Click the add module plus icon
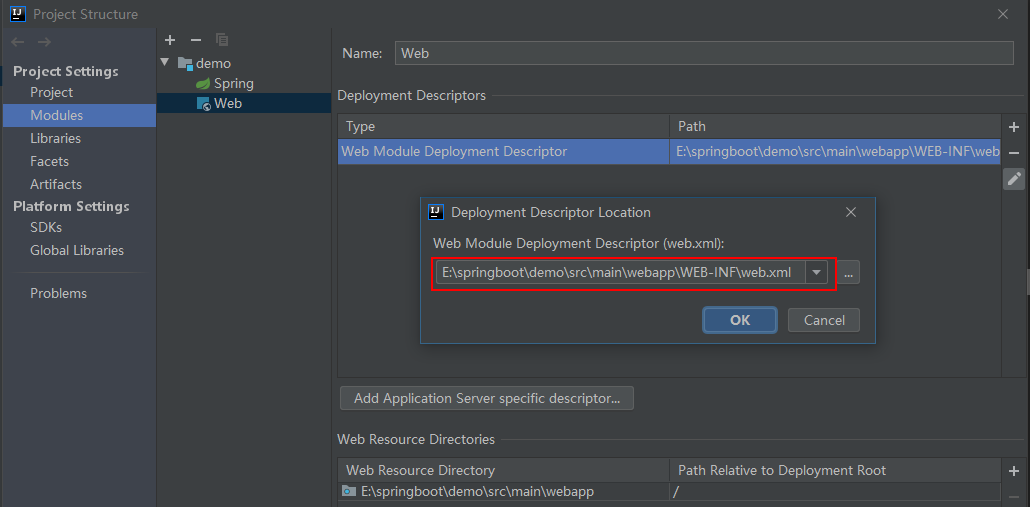Viewport: 1030px width, 507px height. click(170, 40)
